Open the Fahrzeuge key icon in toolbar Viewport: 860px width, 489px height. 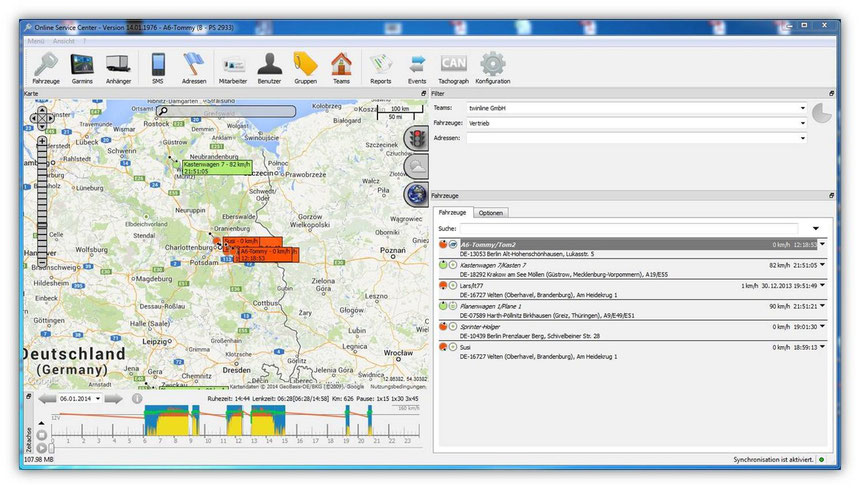46,69
